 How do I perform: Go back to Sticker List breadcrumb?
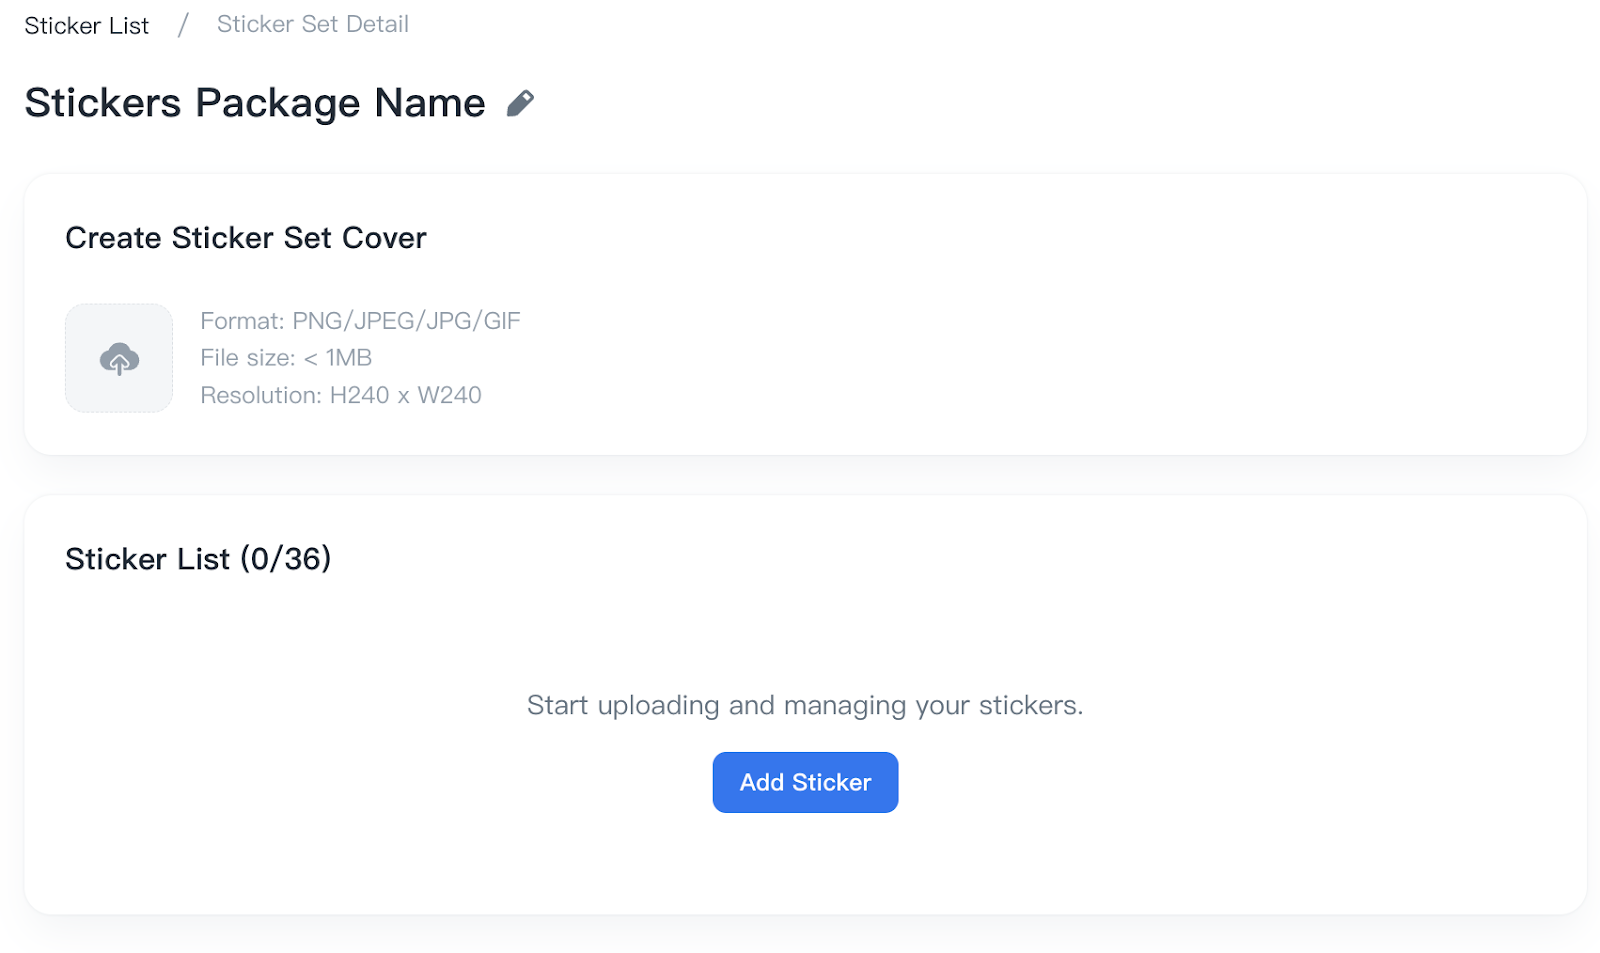[x=87, y=26]
